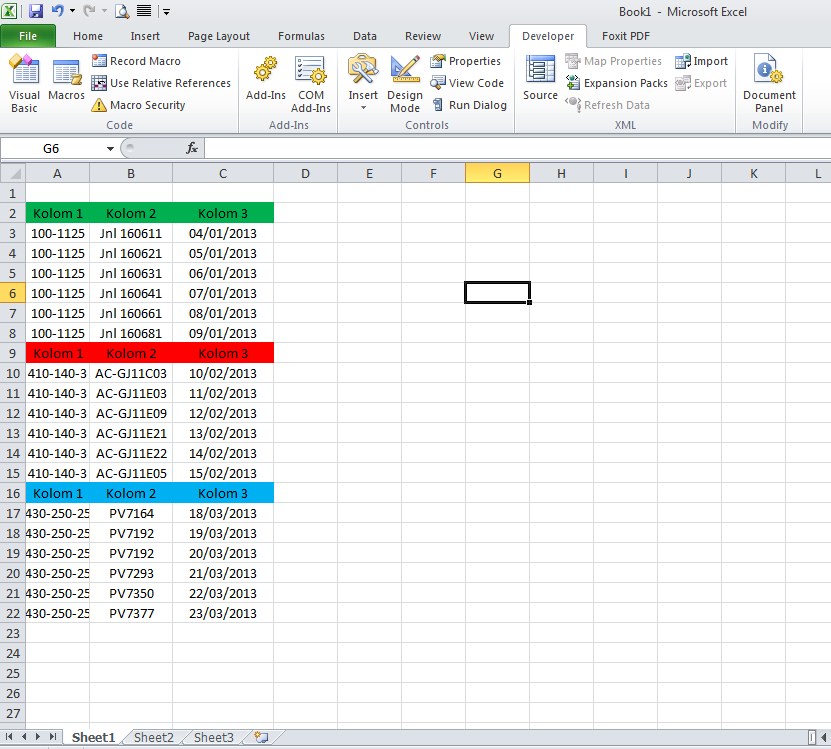Click the Import XML button

(702, 61)
